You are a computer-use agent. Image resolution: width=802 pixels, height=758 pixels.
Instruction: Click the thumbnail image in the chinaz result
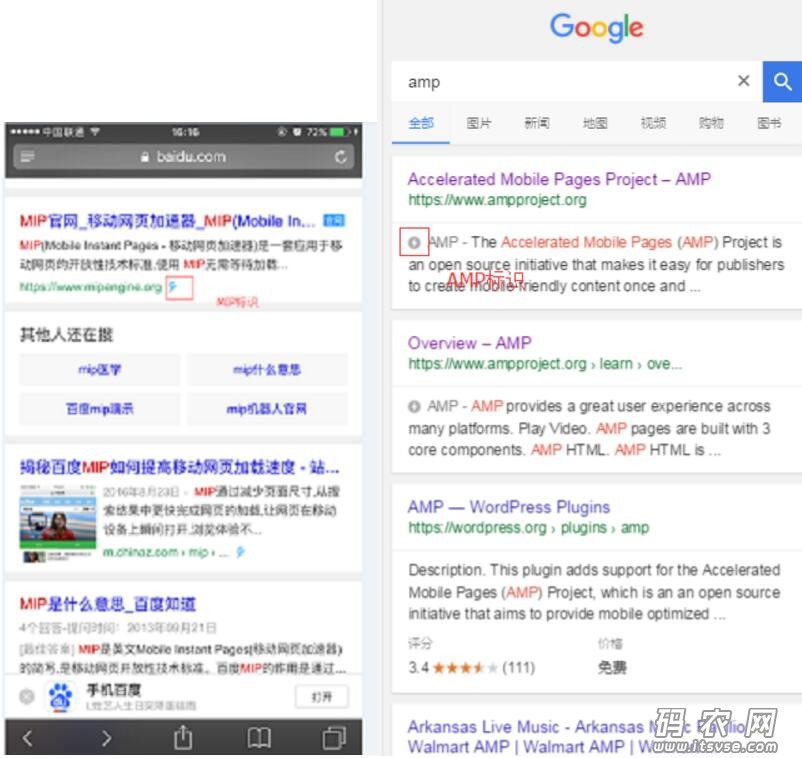click(x=58, y=522)
